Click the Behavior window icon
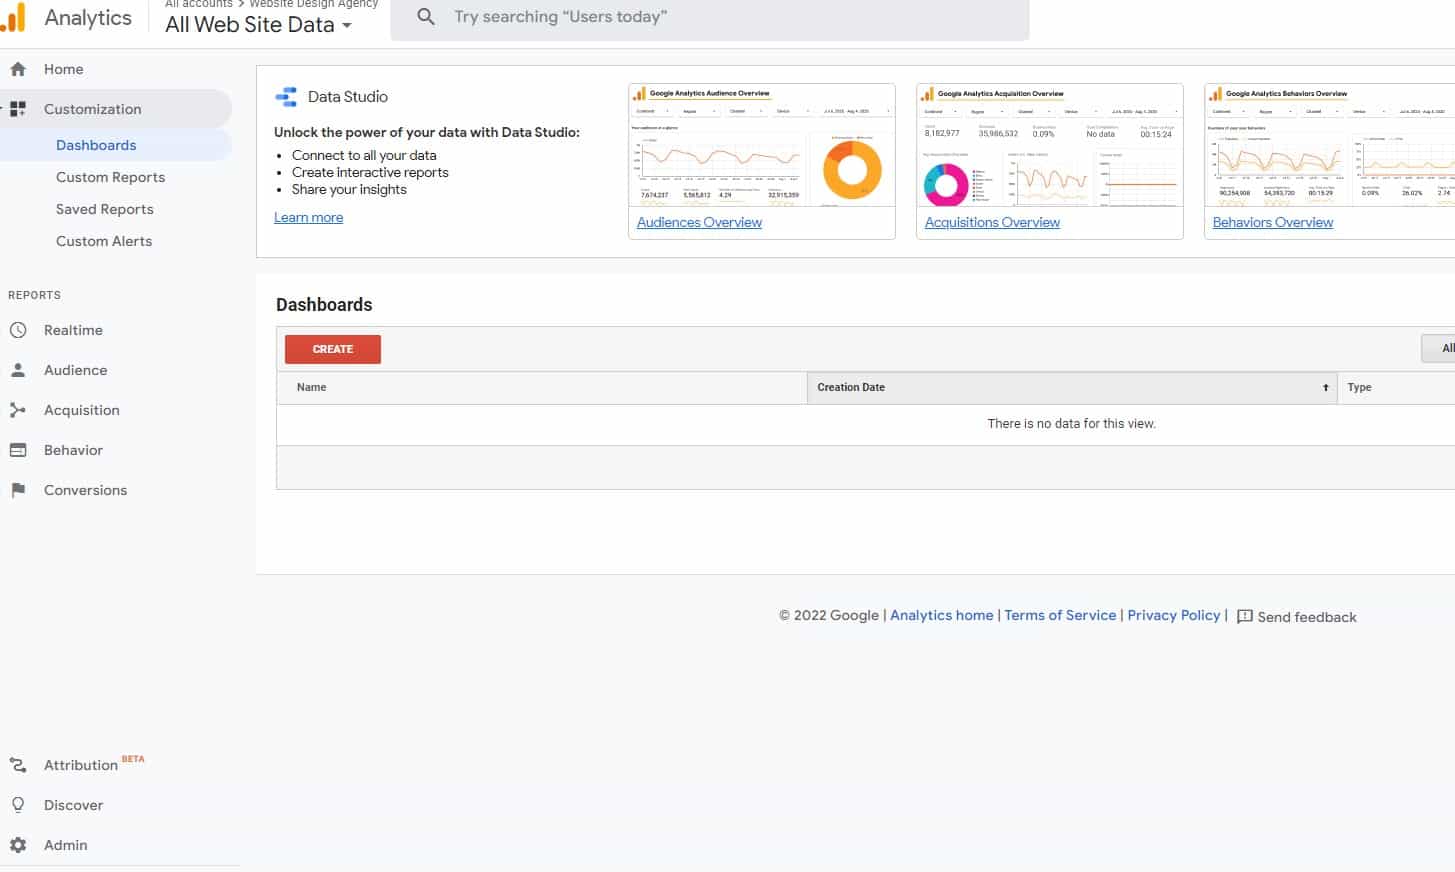 (x=18, y=450)
